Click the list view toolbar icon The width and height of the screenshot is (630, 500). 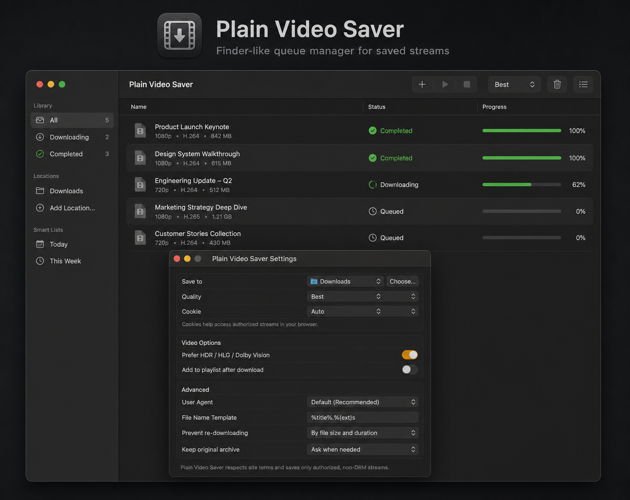(x=583, y=84)
